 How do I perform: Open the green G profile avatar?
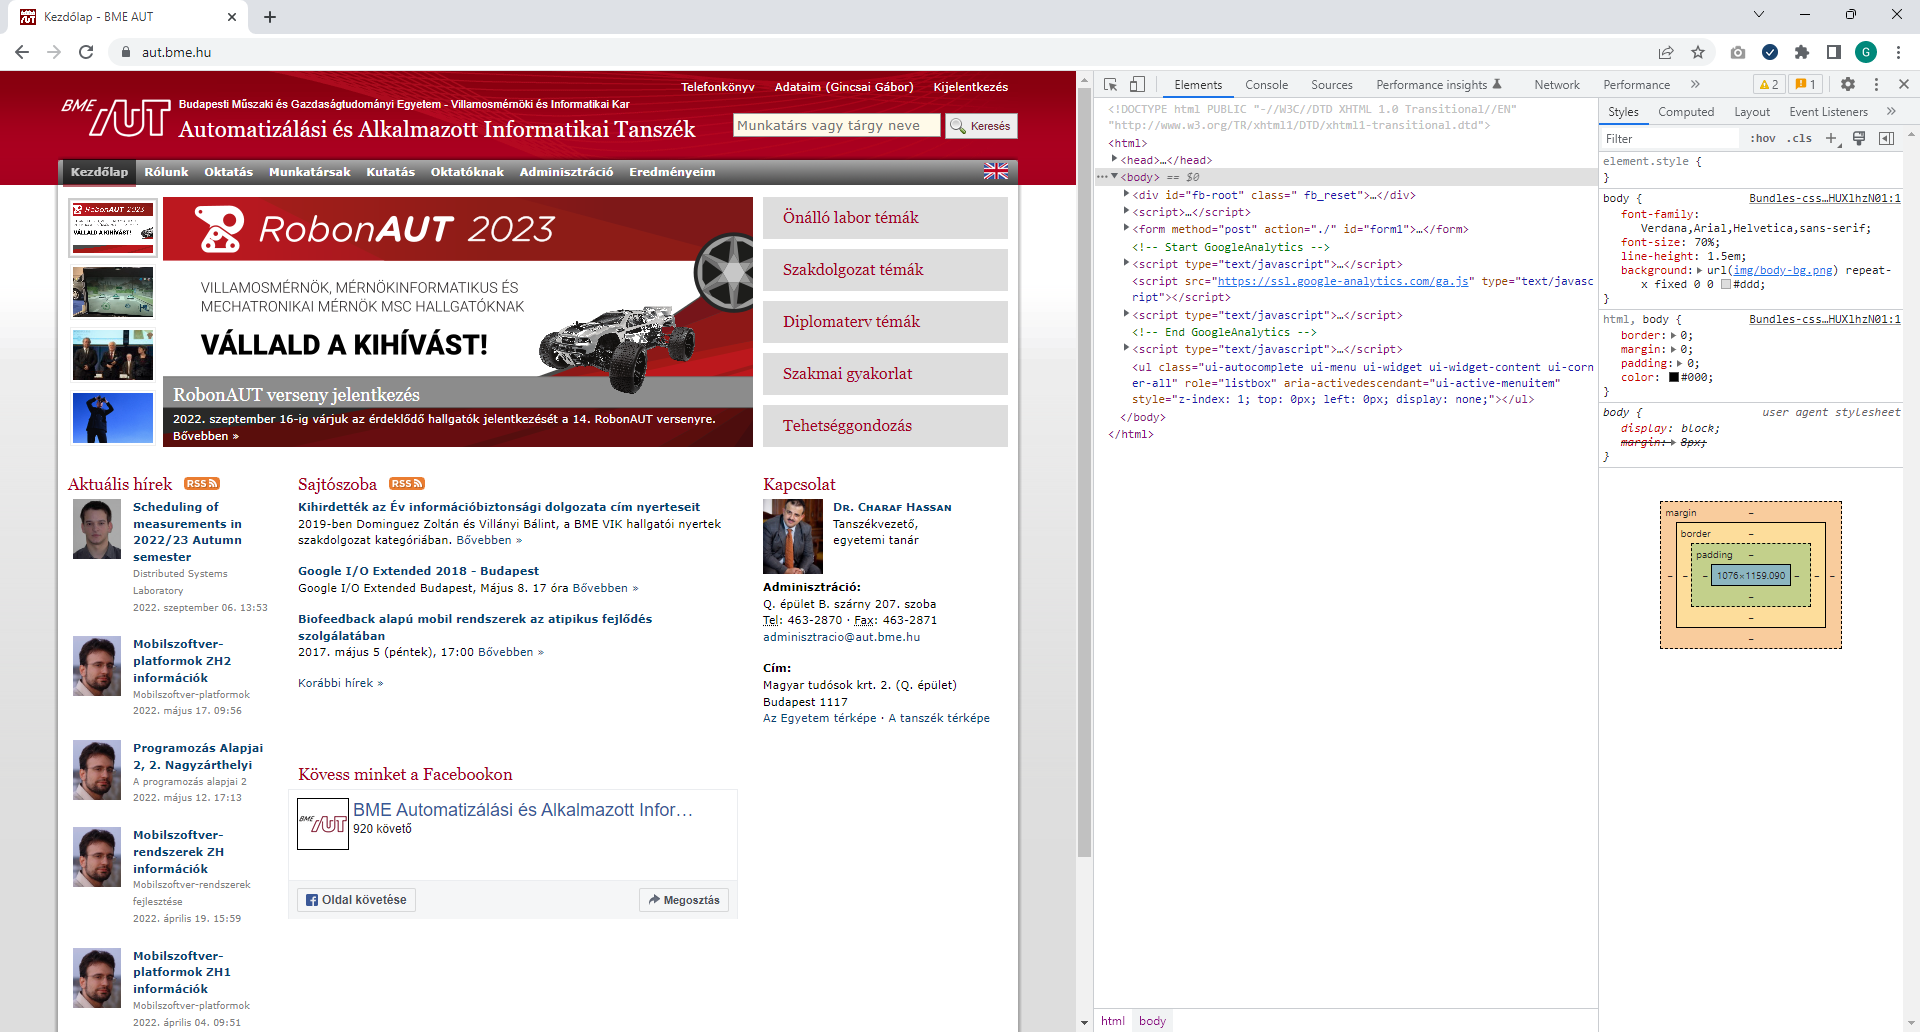pyautogui.click(x=1866, y=52)
